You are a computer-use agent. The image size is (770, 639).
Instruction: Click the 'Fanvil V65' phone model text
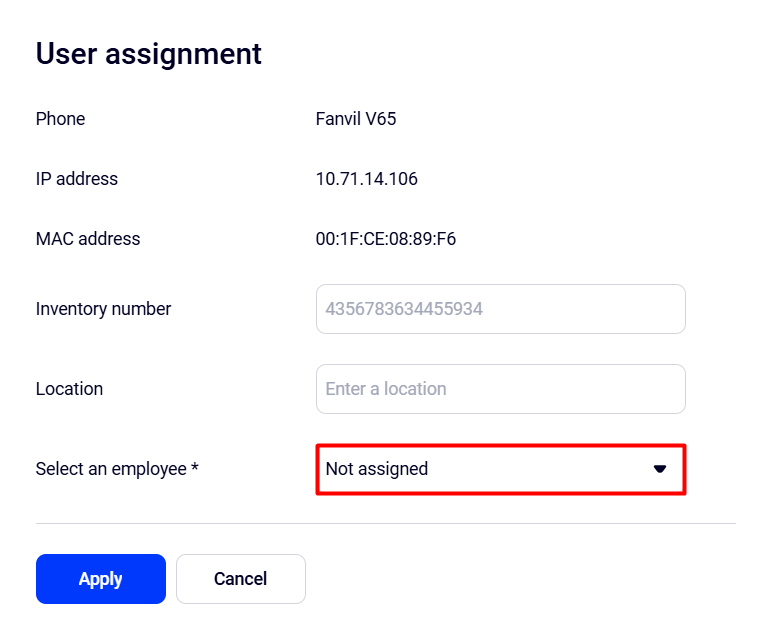point(356,119)
